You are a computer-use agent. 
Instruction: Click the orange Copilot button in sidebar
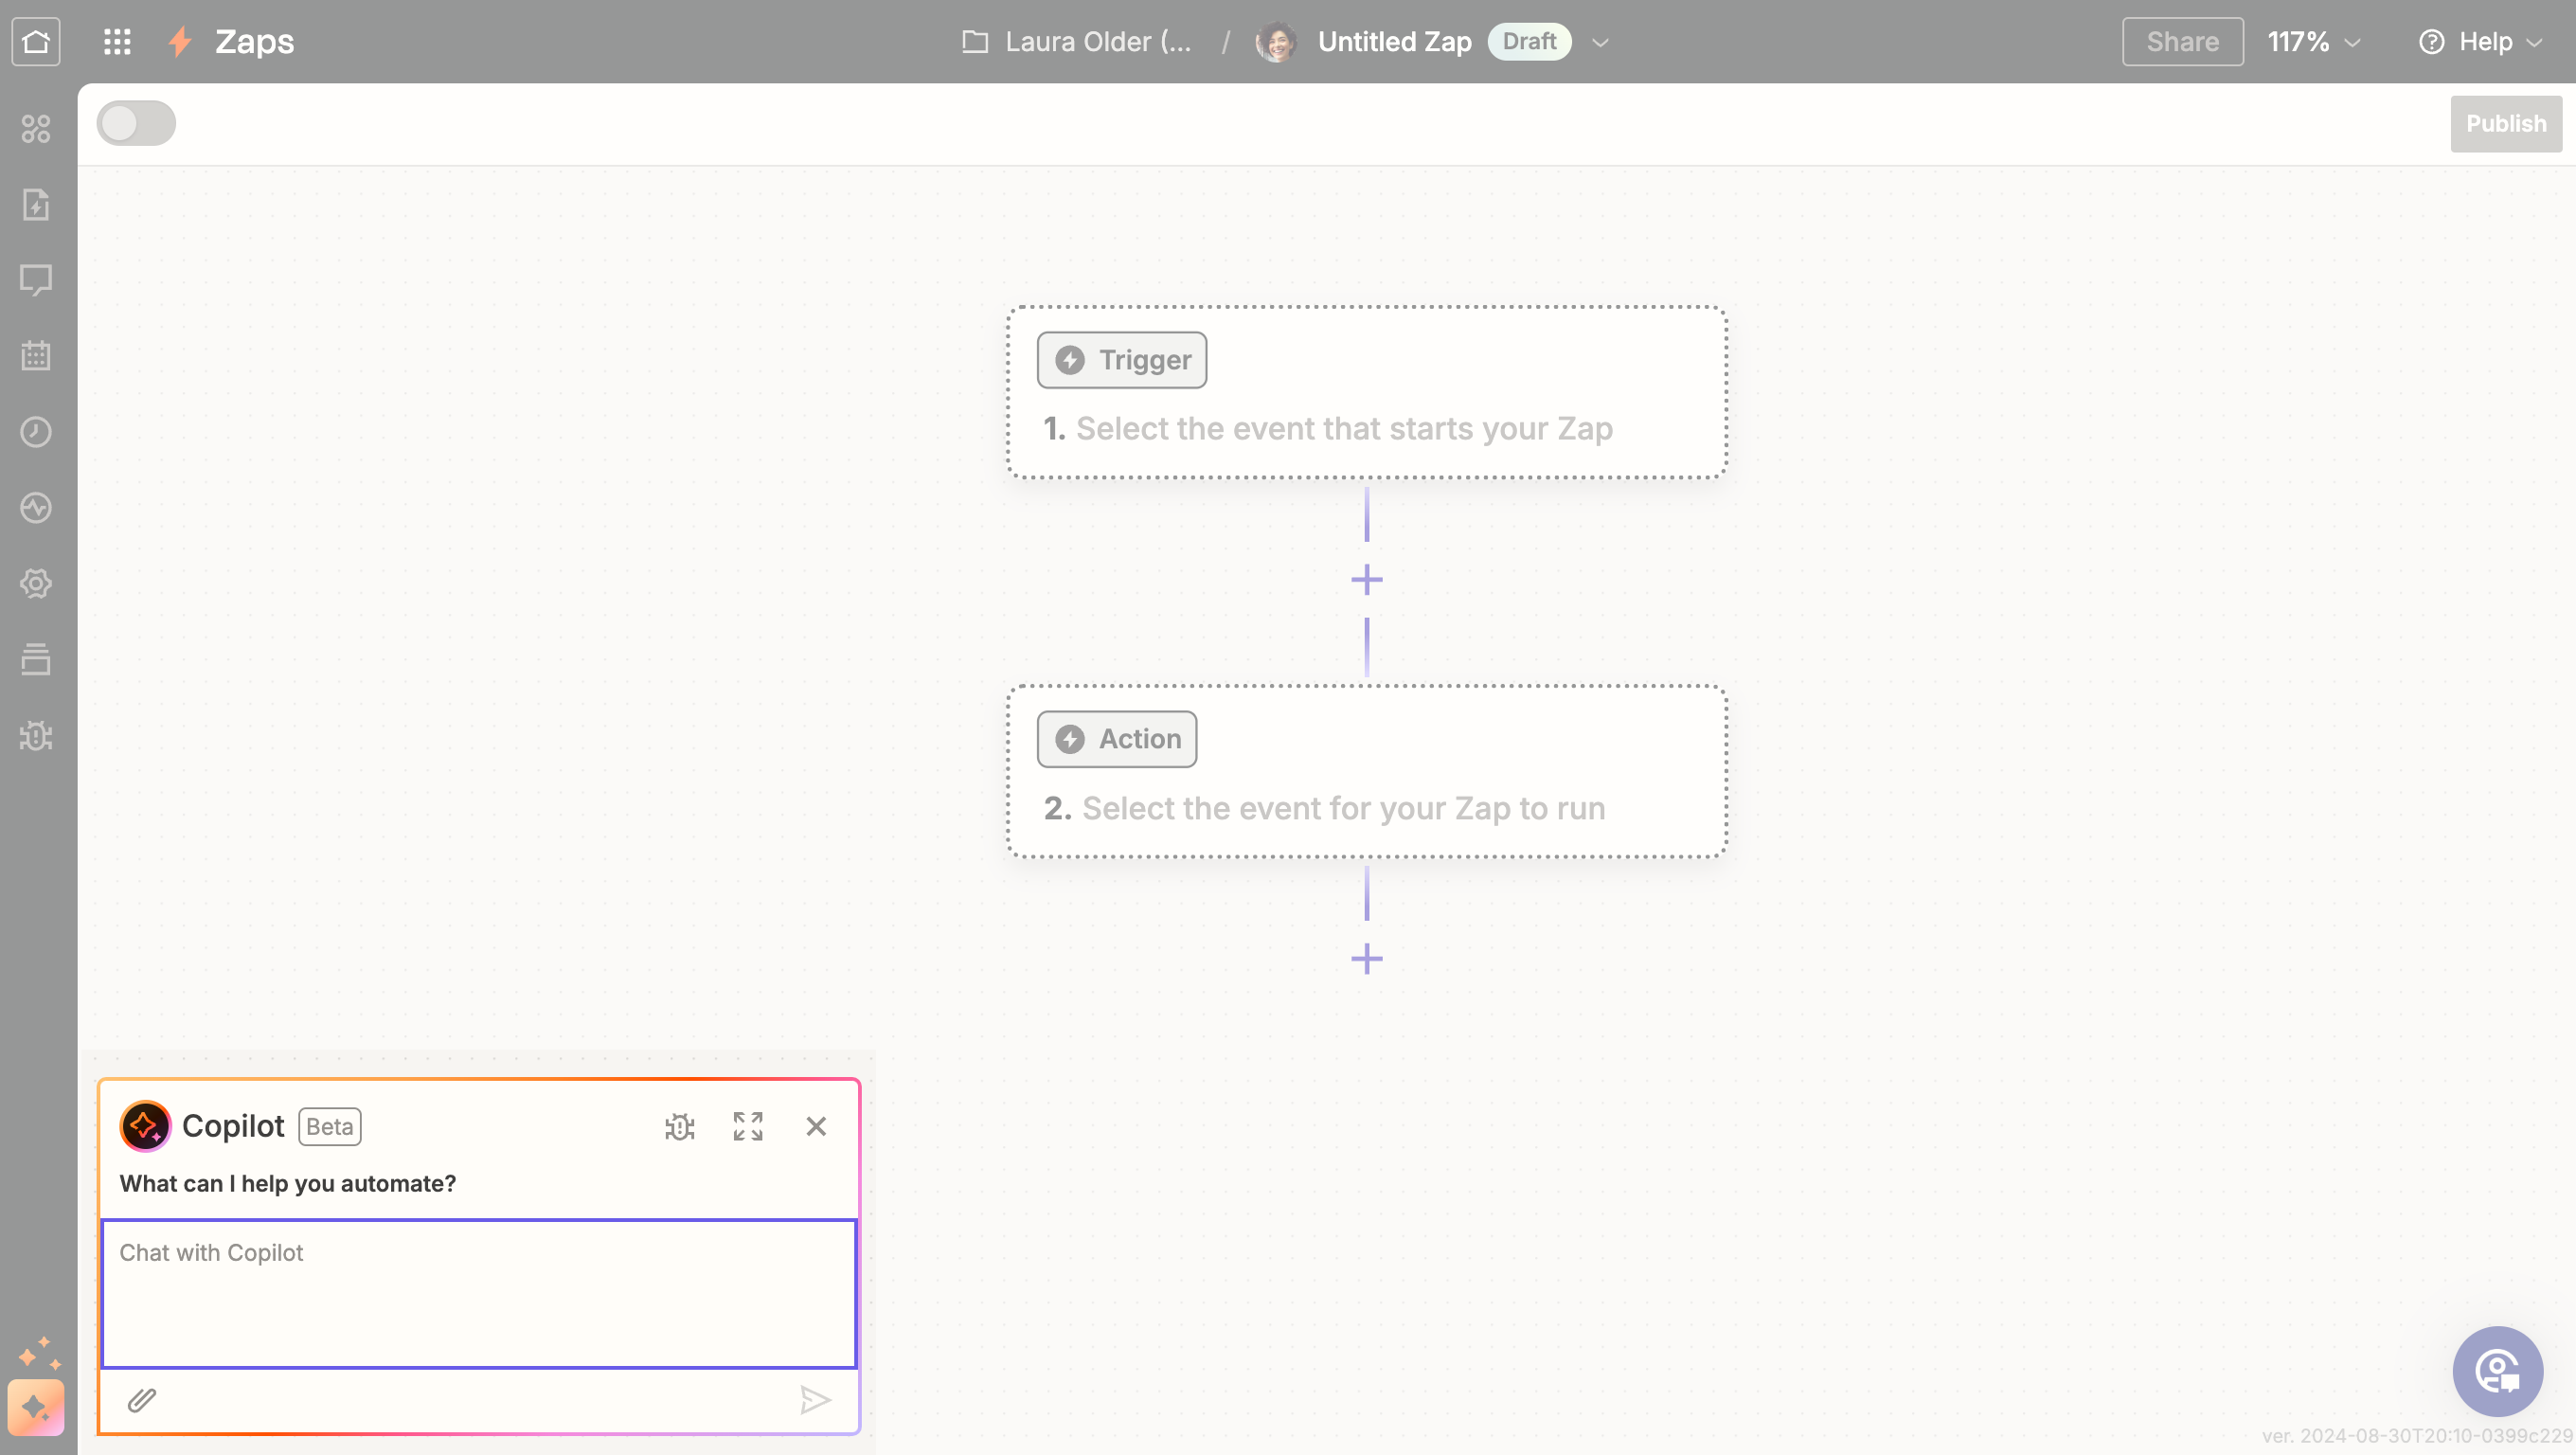click(36, 1408)
